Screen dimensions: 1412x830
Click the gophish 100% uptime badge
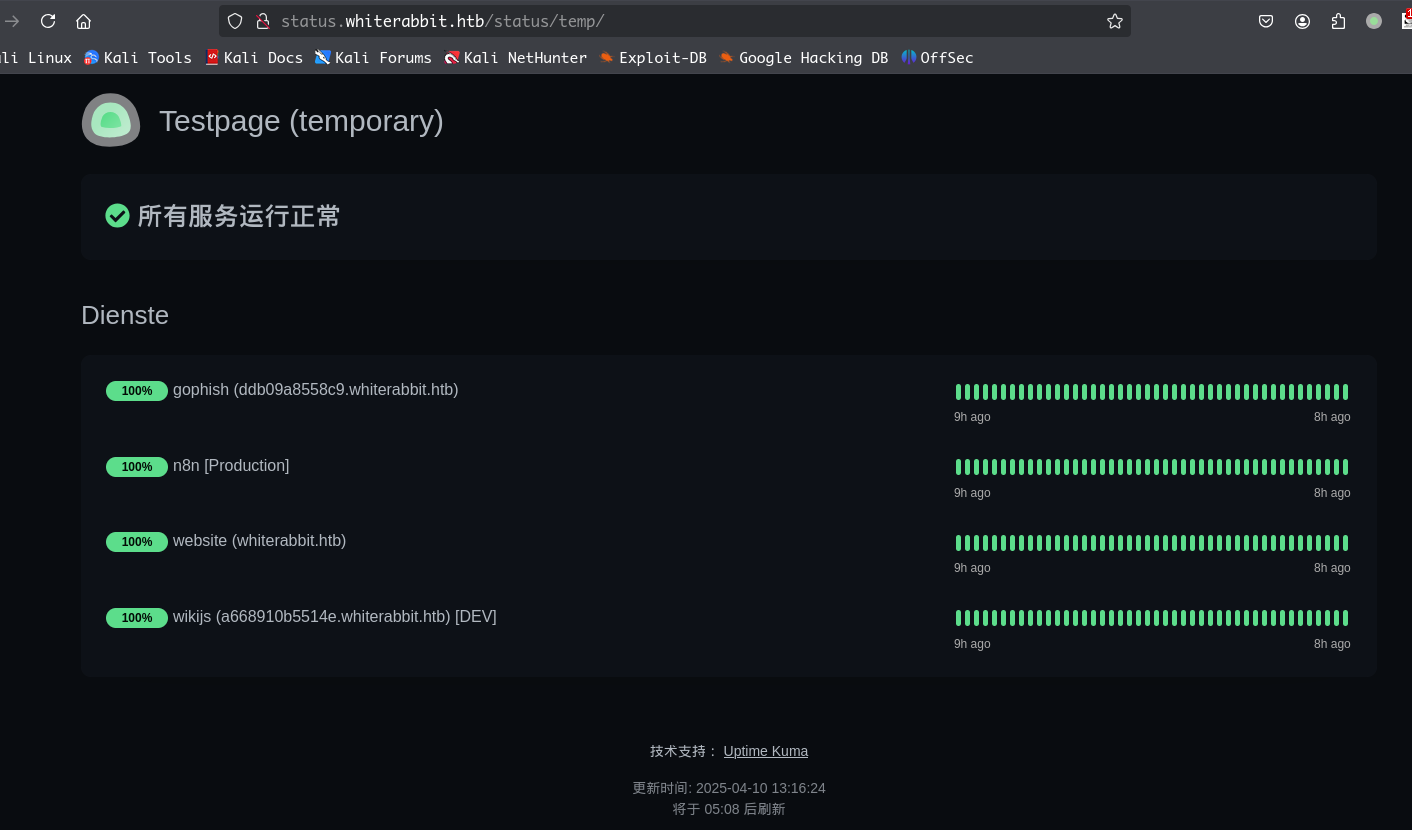click(x=137, y=391)
